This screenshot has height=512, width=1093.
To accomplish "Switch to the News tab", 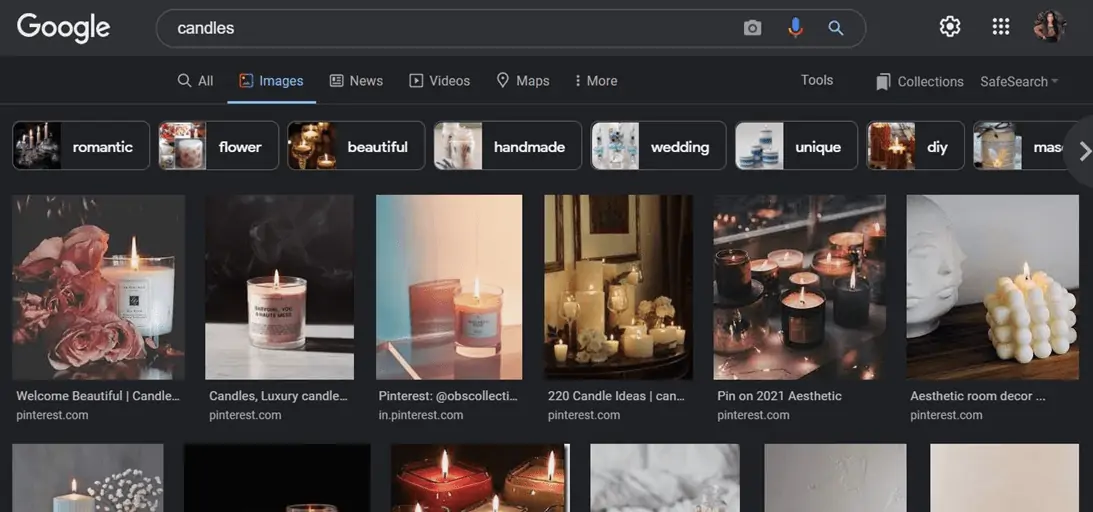I will 356,81.
